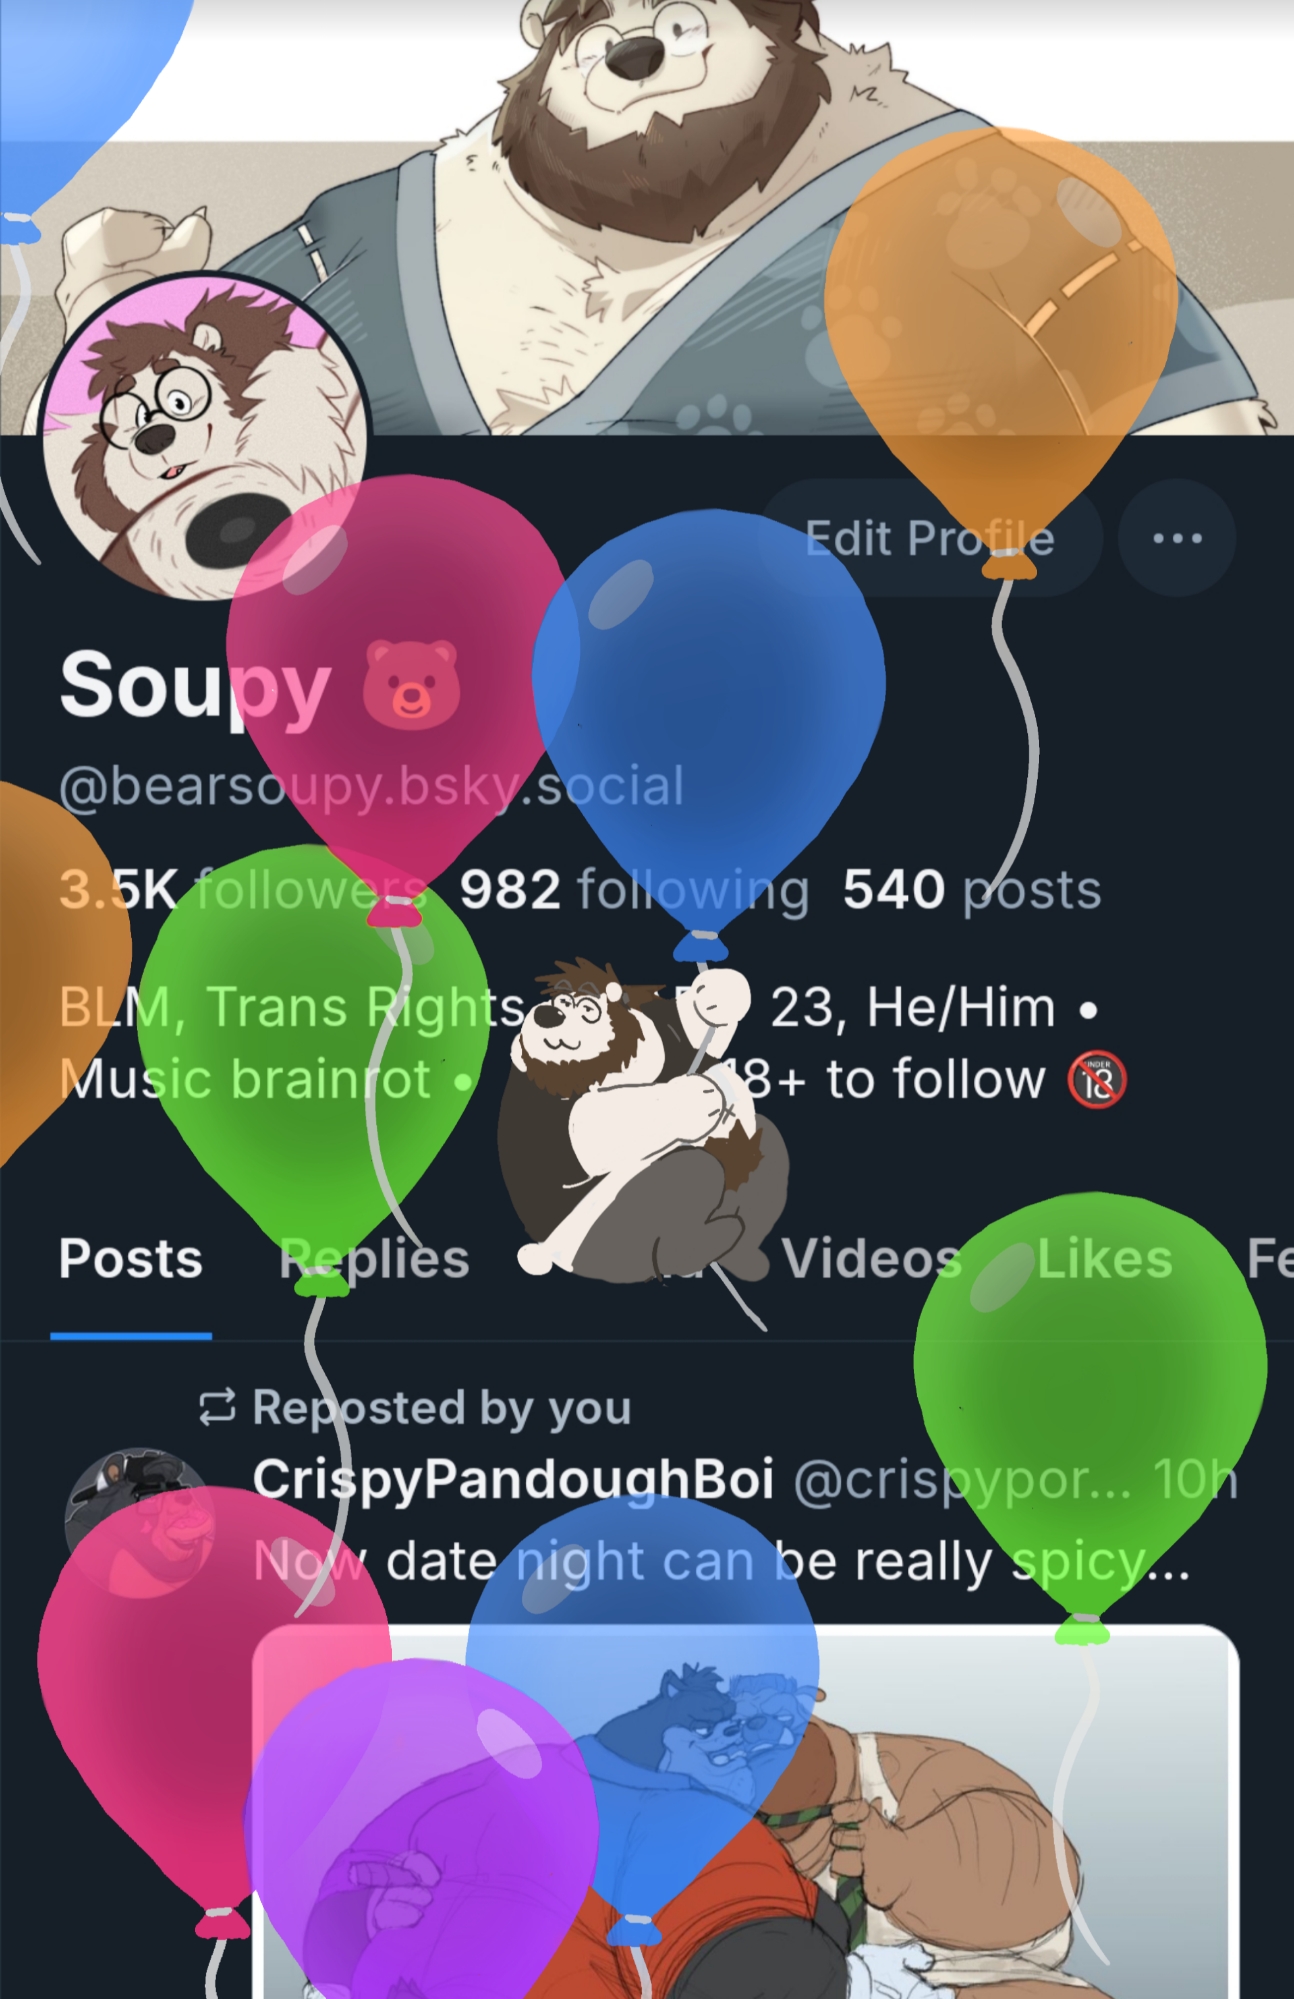This screenshot has width=1294, height=1999.
Task: Open the reposted artwork image
Action: click(746, 1812)
